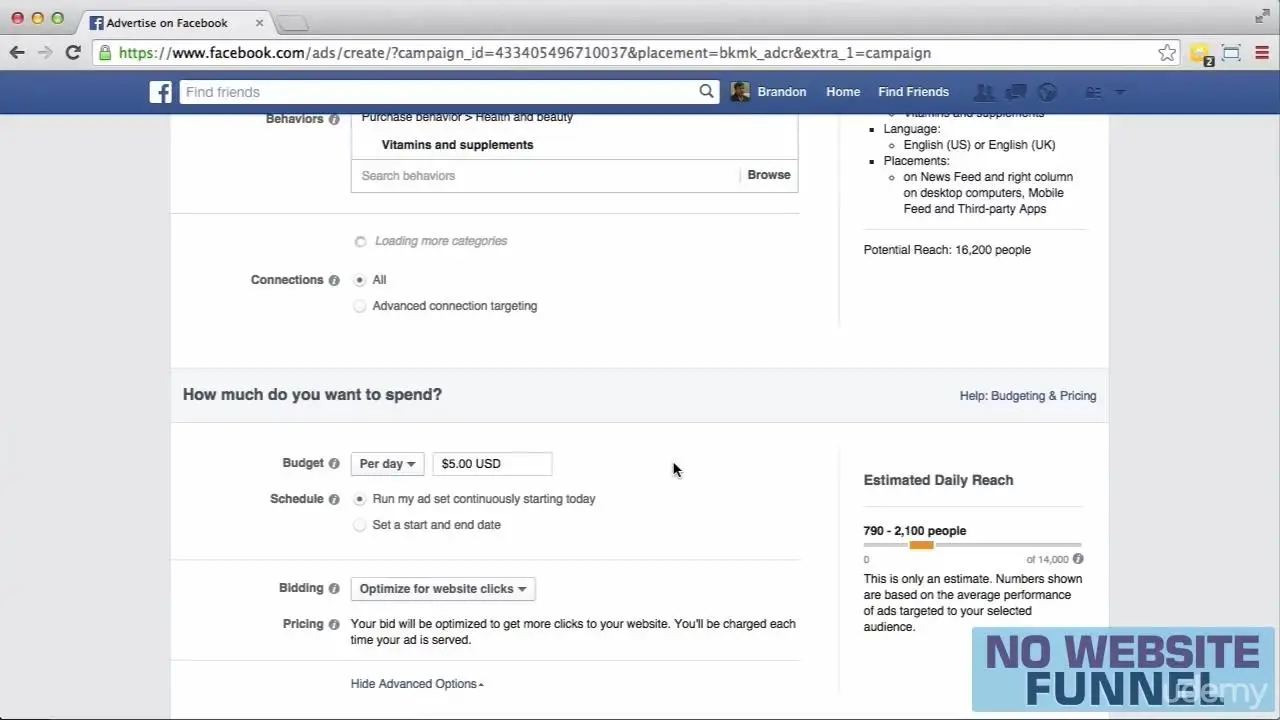Open Find Friends in the navigation bar
The width and height of the screenshot is (1280, 720).
click(913, 92)
